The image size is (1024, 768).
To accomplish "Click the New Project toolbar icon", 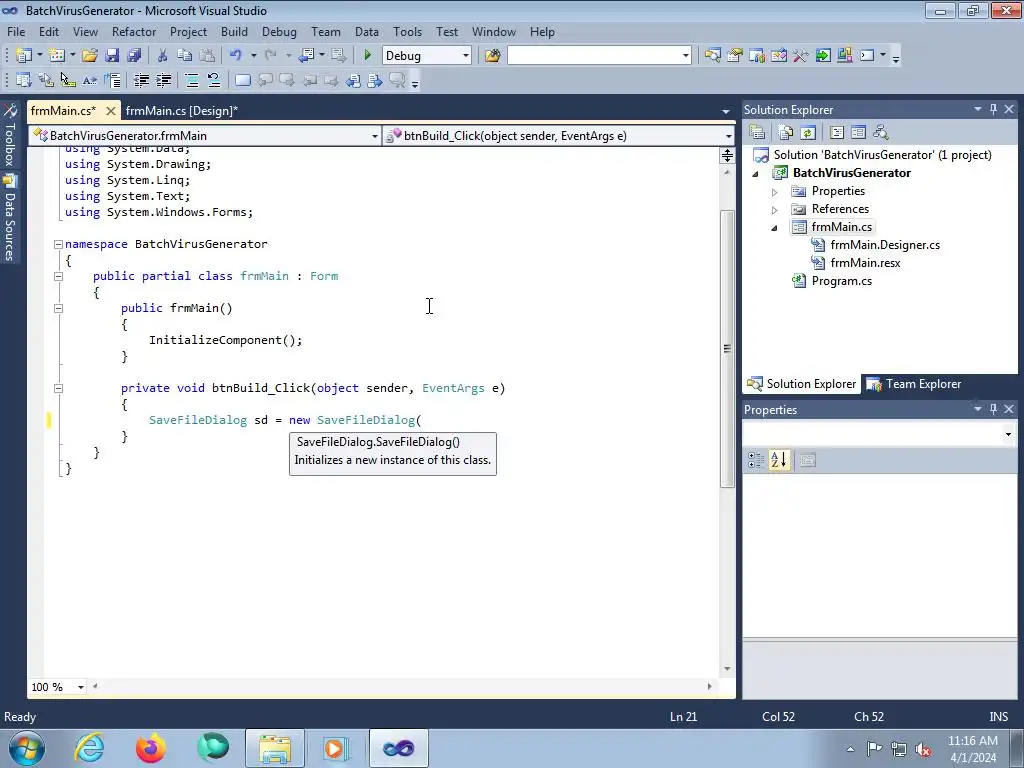I will click(24, 56).
